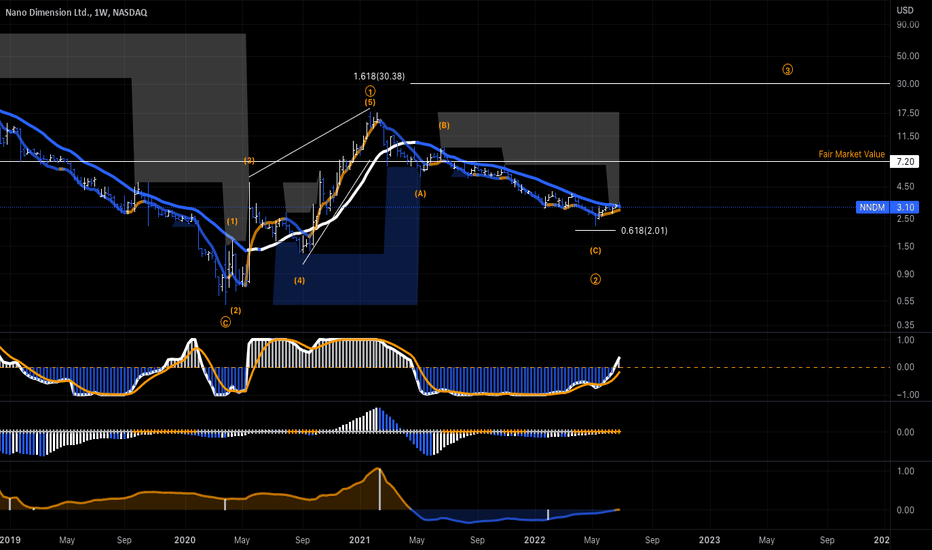Viewport: 932px width, 550px height.
Task: Select the circled 3 wave target label
Action: (787, 70)
